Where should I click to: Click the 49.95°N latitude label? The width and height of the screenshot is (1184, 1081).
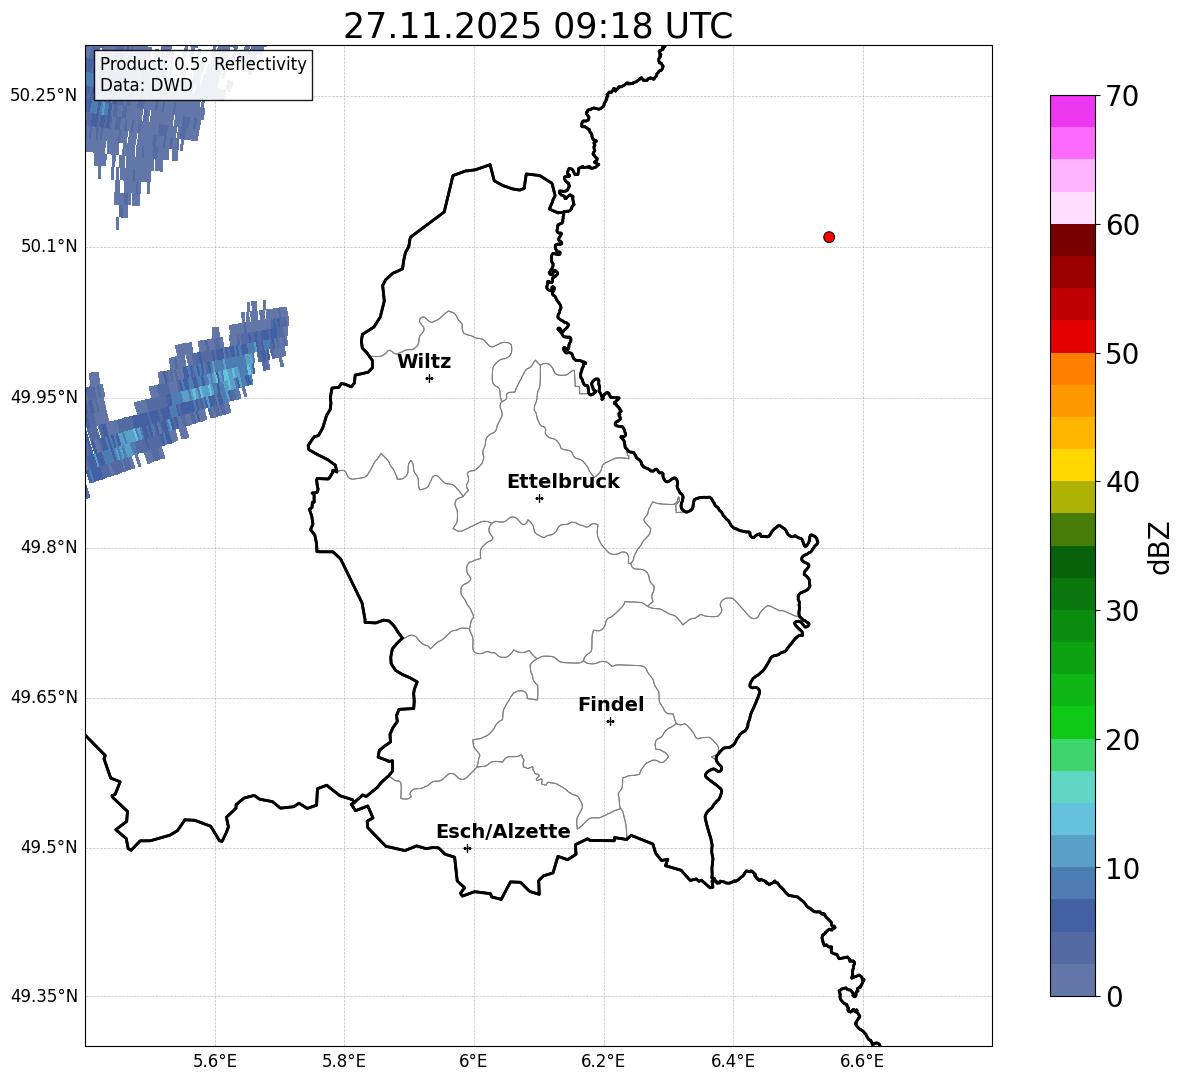[44, 397]
